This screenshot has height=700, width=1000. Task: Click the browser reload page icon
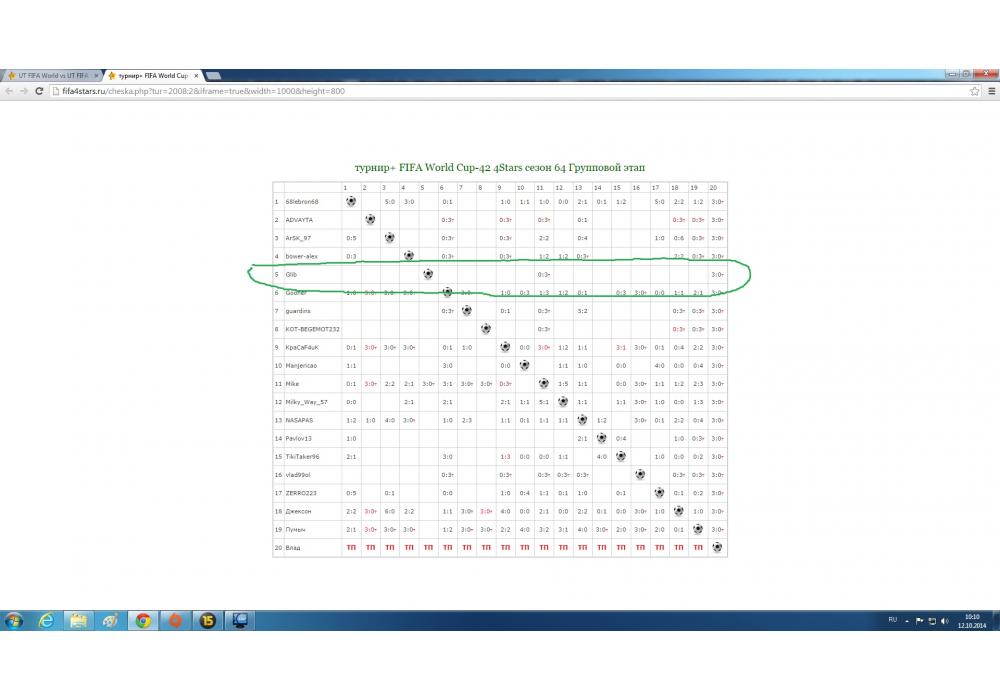click(x=39, y=91)
